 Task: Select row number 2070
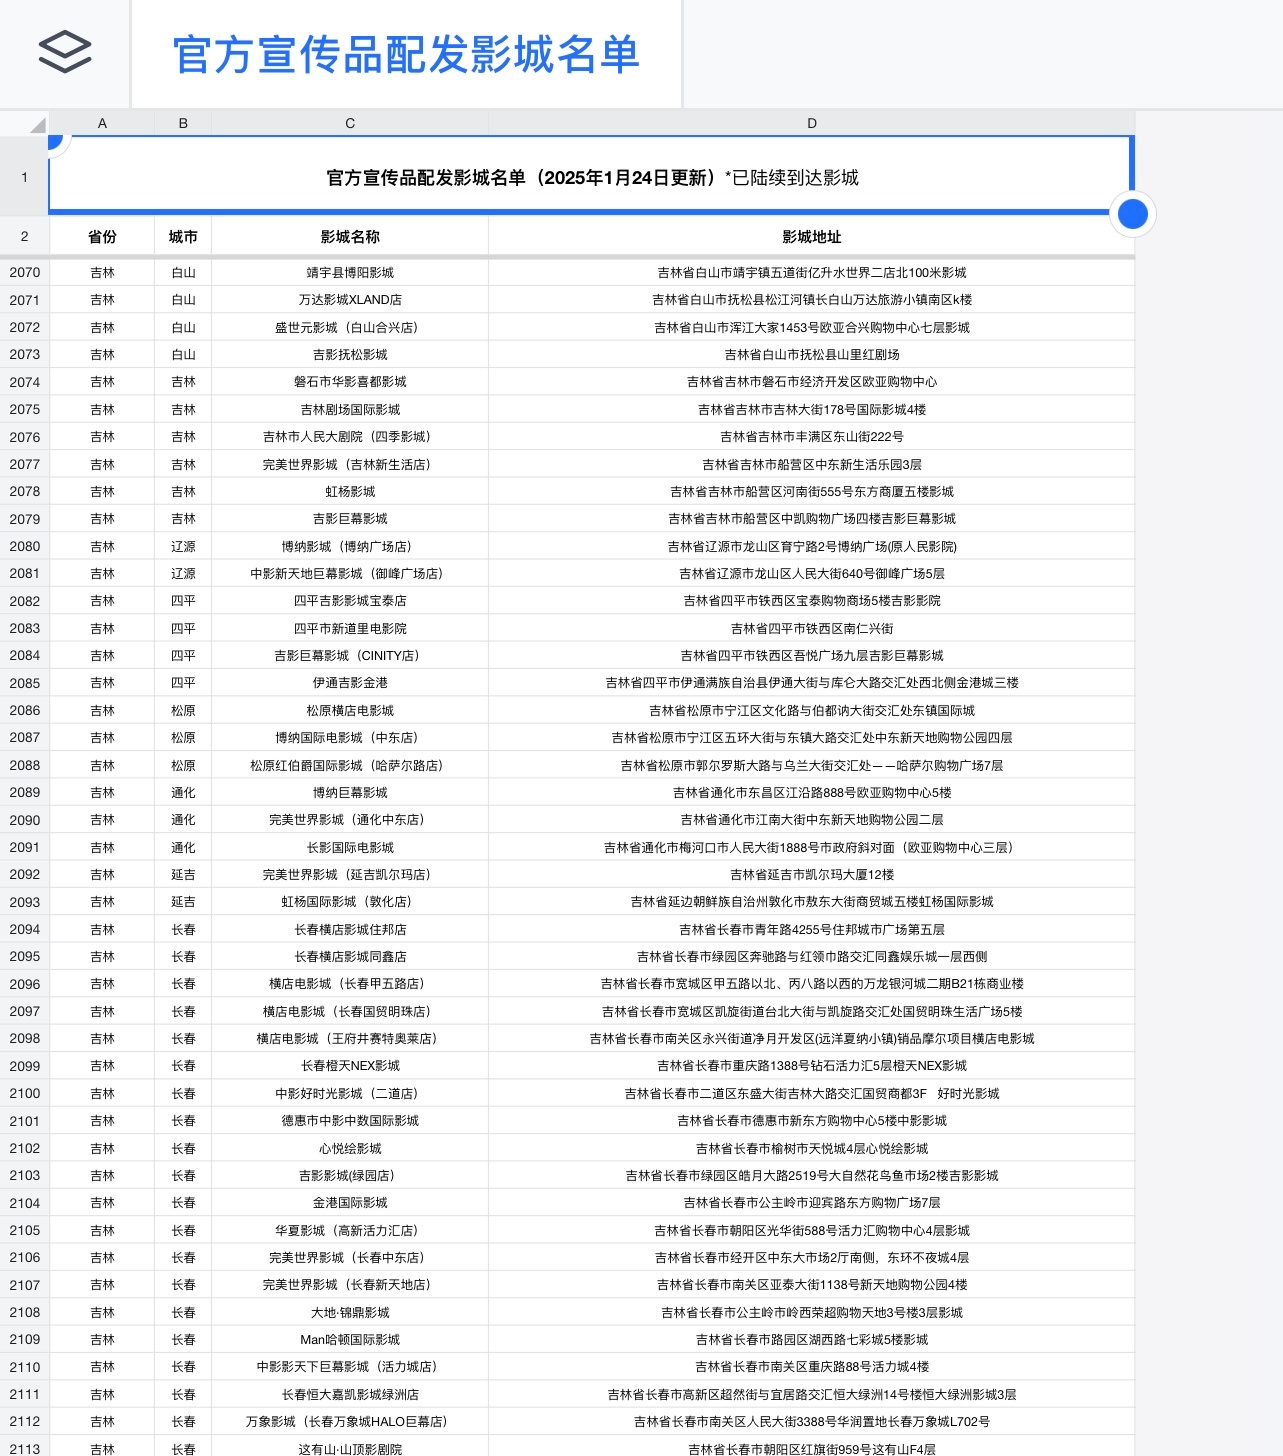[24, 272]
